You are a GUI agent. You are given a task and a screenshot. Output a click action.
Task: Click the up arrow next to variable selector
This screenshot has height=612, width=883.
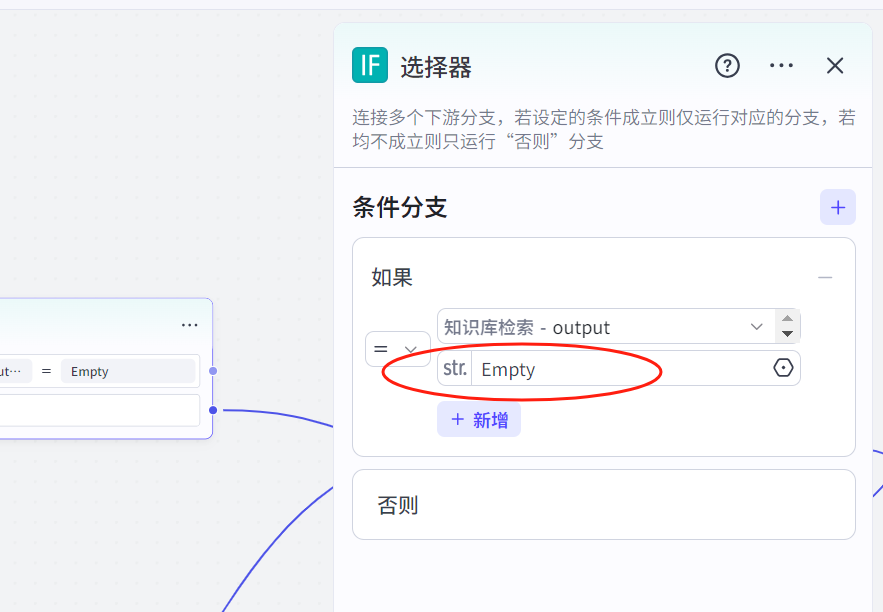click(787, 319)
